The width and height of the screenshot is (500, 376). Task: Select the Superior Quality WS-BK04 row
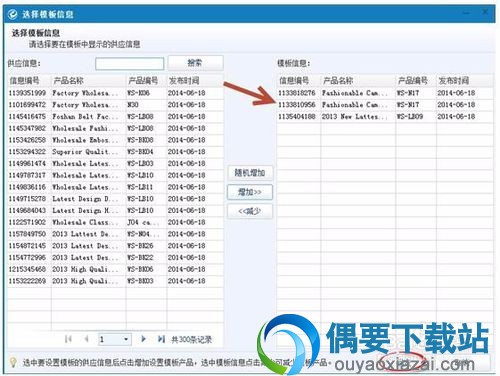click(x=115, y=152)
